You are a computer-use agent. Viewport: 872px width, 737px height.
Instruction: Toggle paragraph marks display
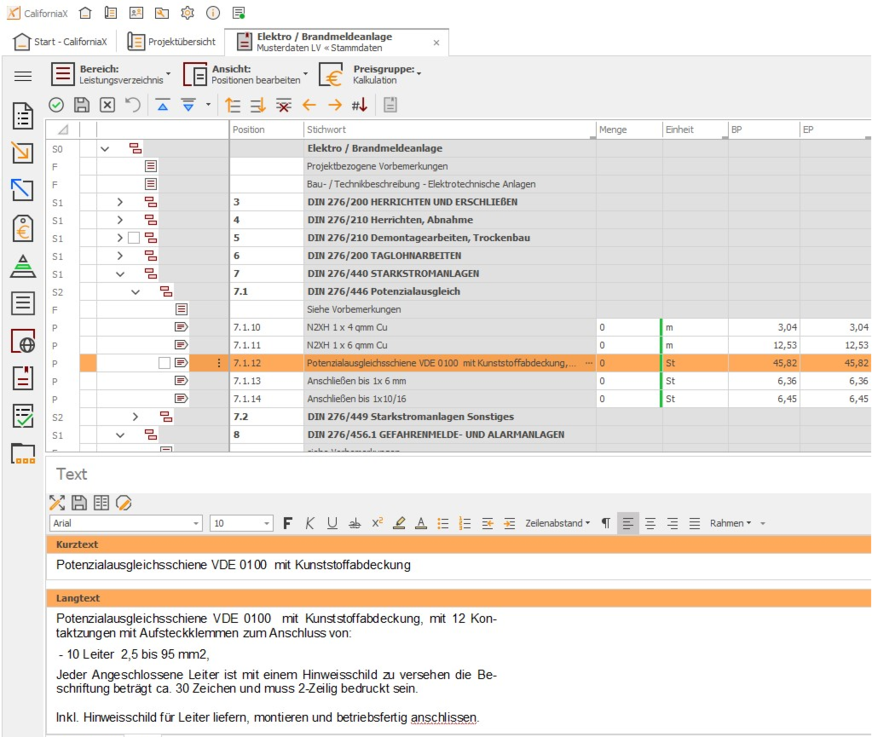tap(605, 523)
